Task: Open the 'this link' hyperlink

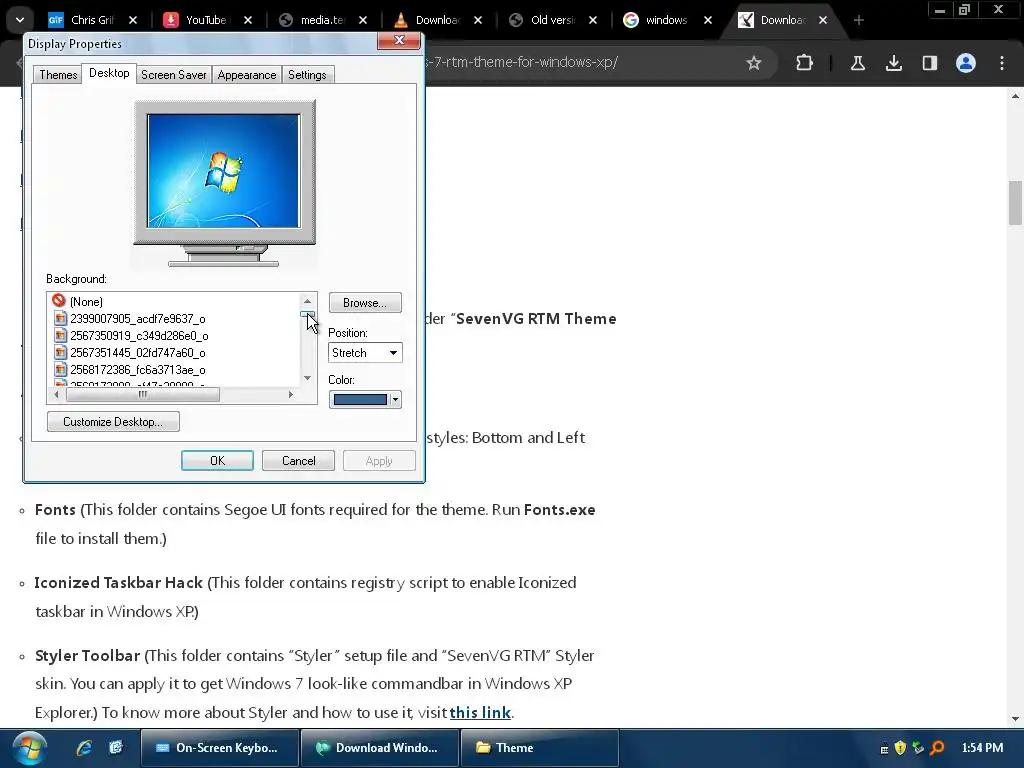Action: [480, 712]
